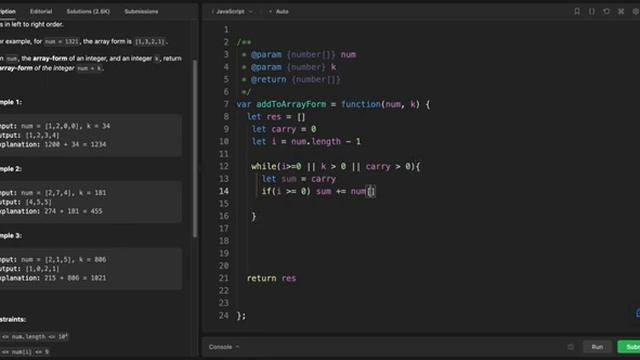Click closing '};' on line 24
Viewport: 640px width, 360px height.
[241, 316]
